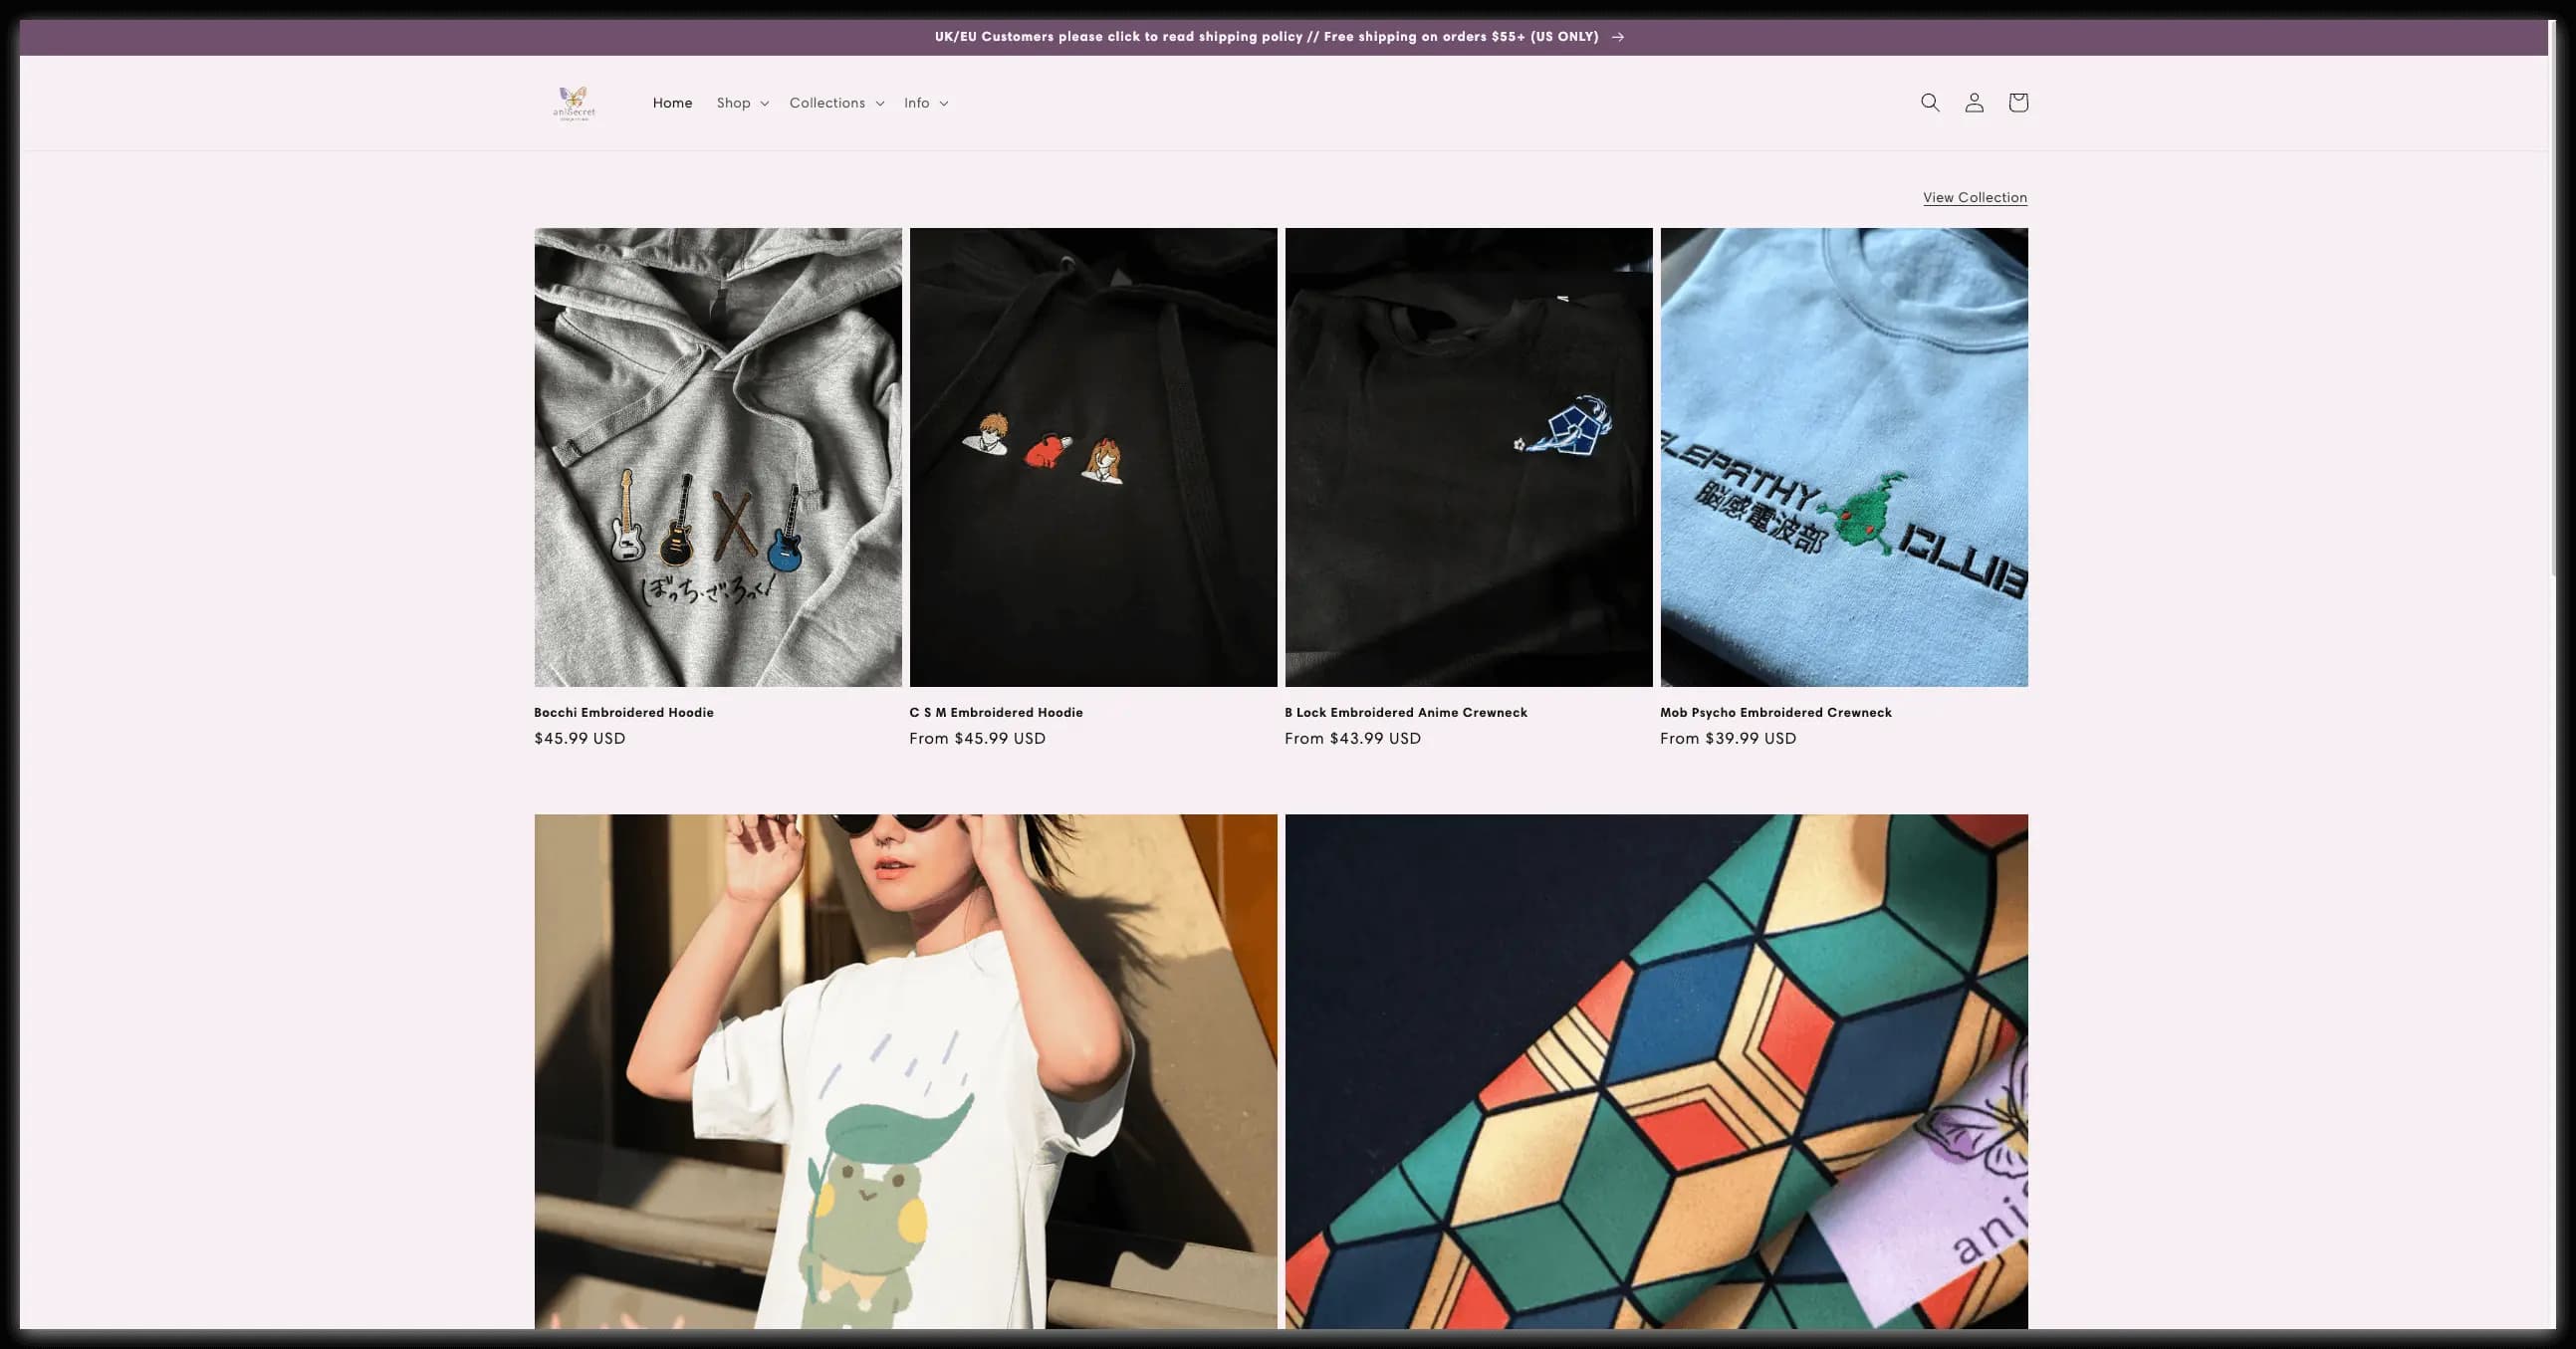Click the C S M Embroidered Hoodie image
This screenshot has height=1349, width=2576.
(1092, 457)
